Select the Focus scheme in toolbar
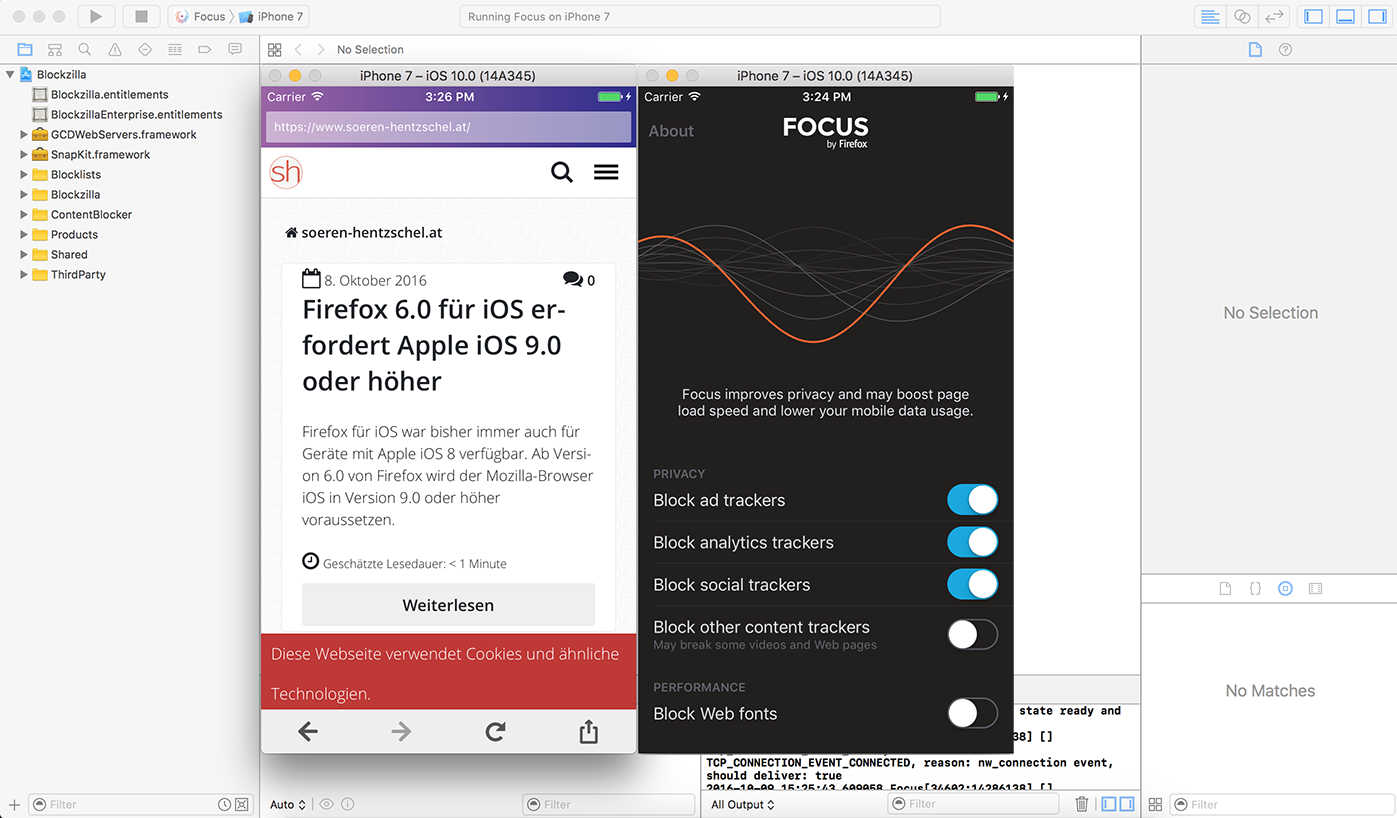 [201, 16]
